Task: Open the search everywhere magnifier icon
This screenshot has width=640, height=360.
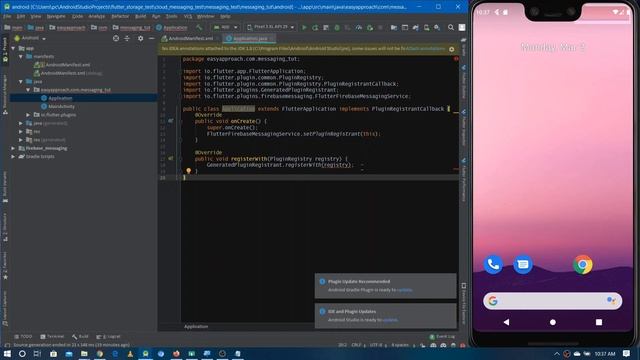Action: coord(451,27)
